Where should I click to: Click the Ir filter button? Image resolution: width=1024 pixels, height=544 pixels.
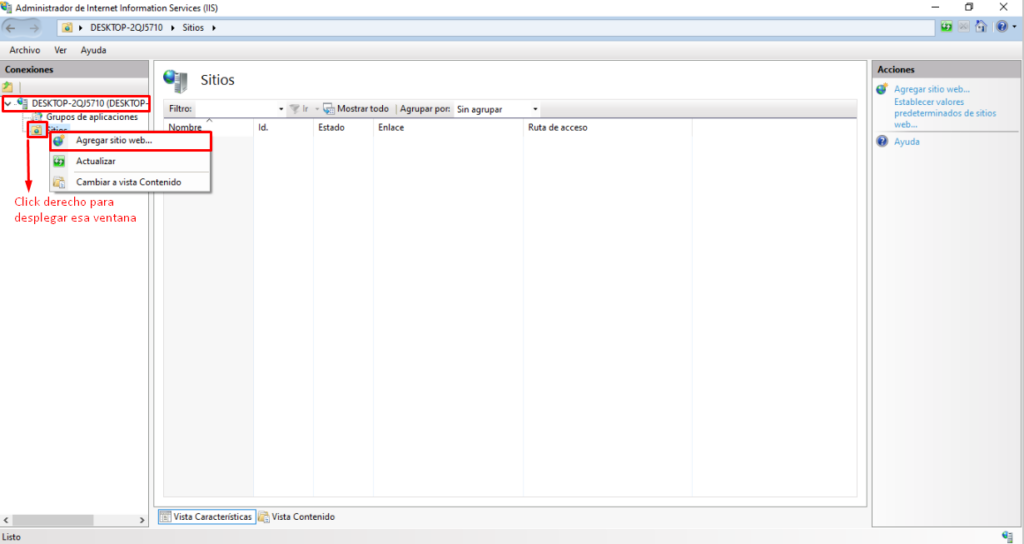299,109
